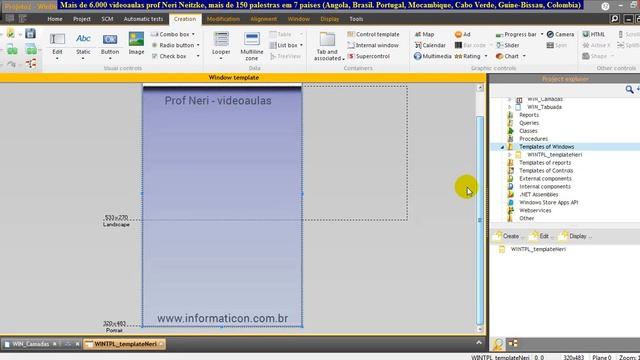Expand the WINTPL_templateNeri tree node
Image resolution: width=640 pixels, height=360 pixels.
509,155
